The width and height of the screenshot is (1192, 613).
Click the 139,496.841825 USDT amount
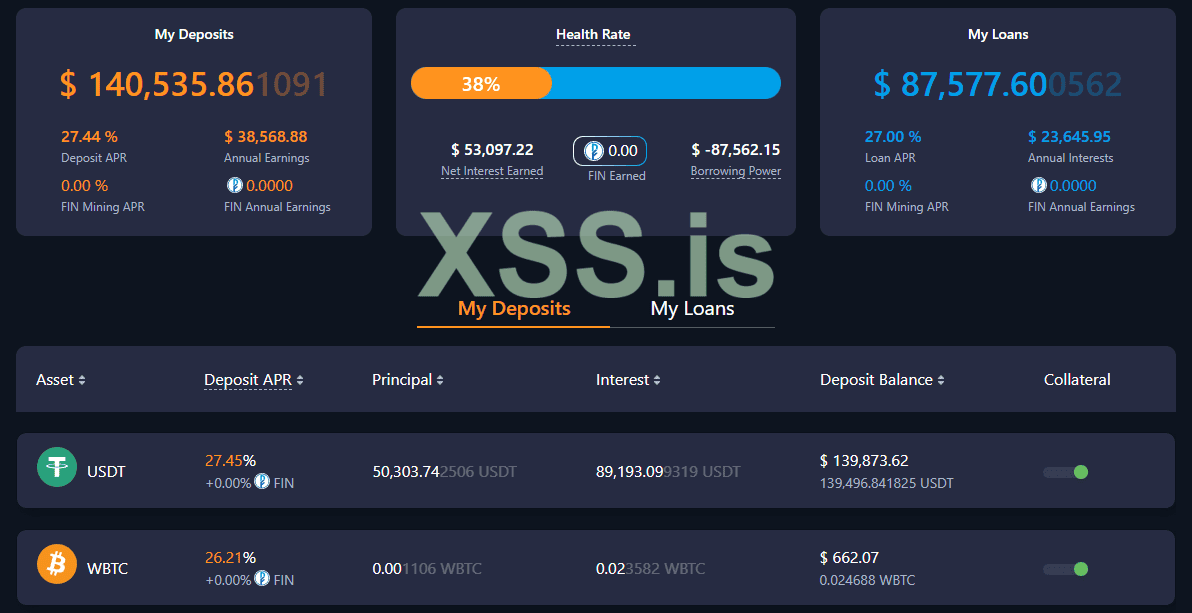click(x=886, y=483)
